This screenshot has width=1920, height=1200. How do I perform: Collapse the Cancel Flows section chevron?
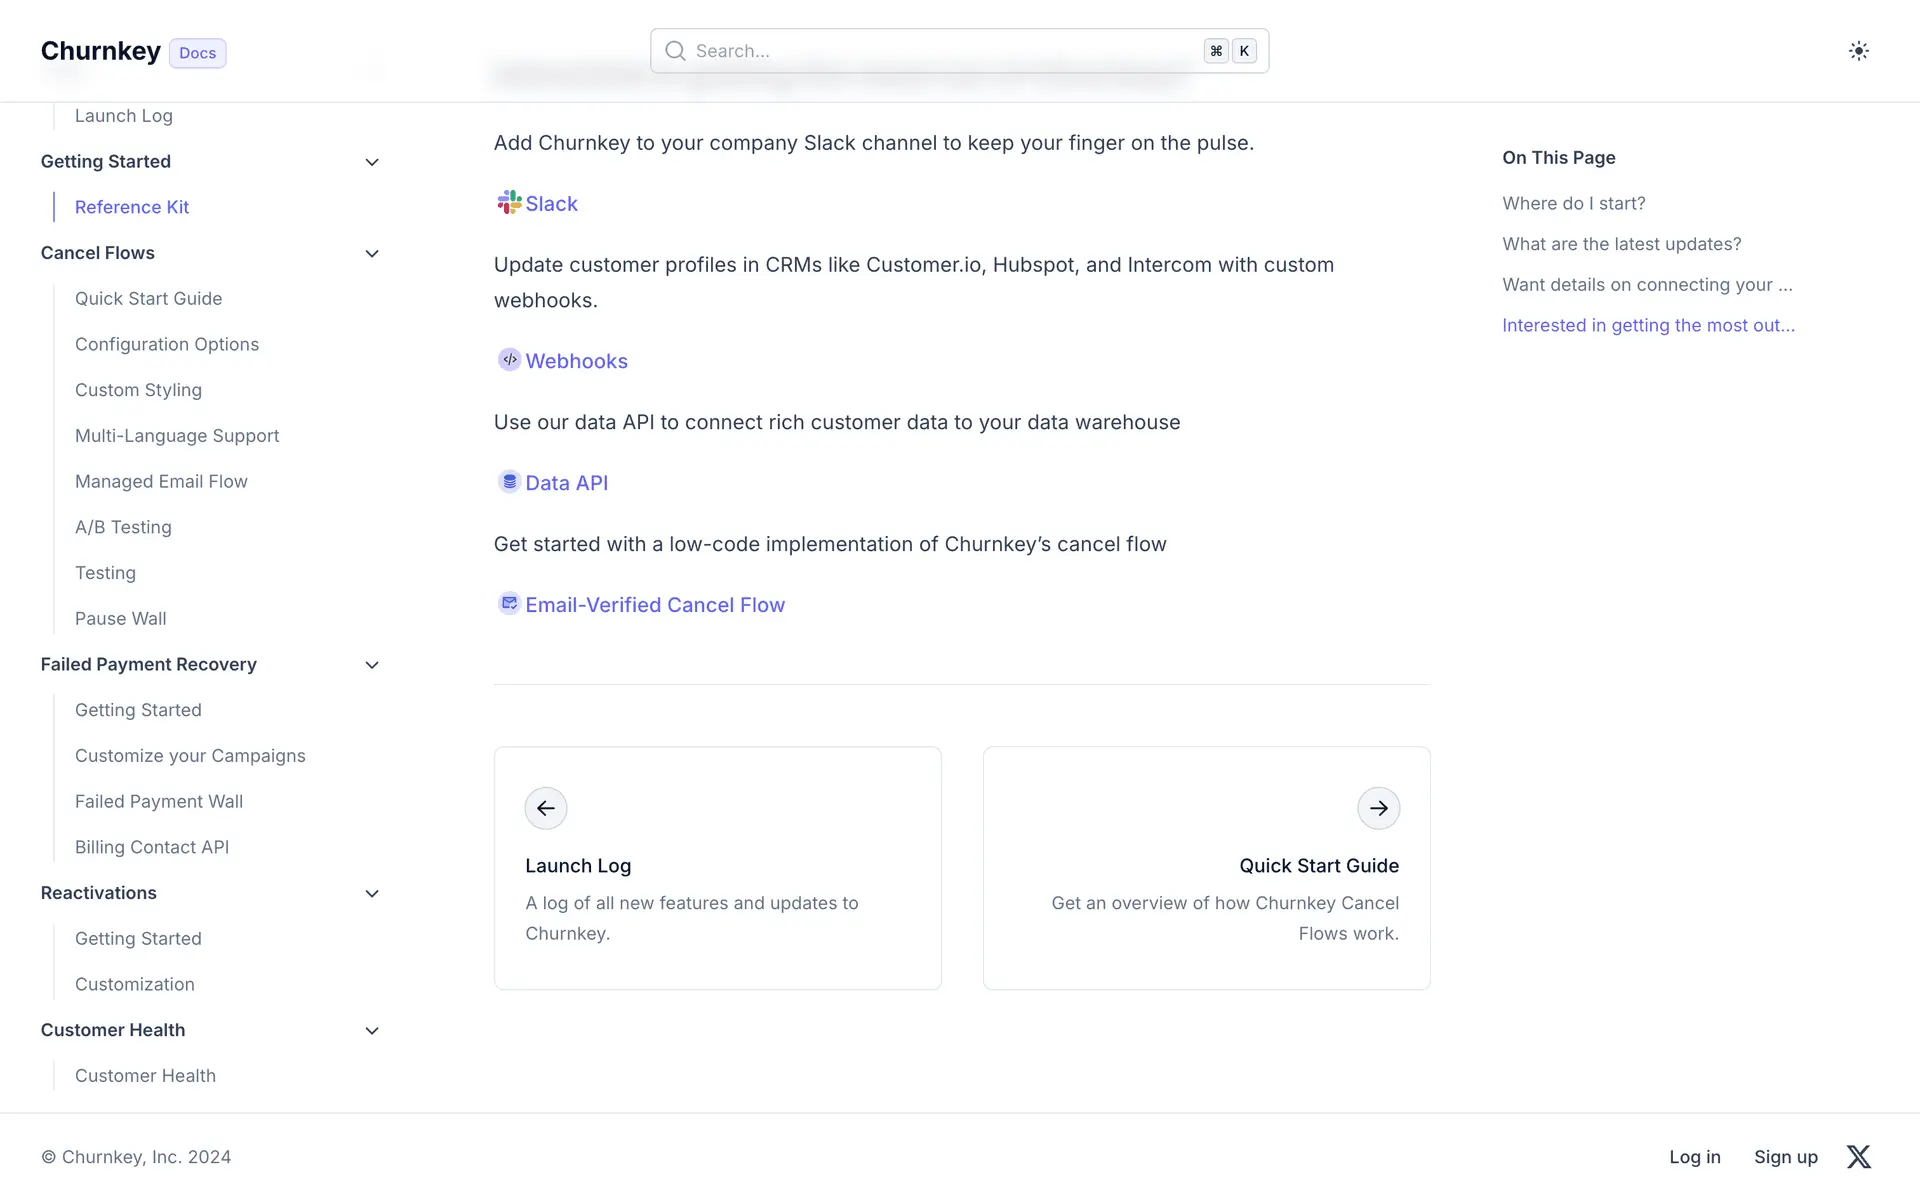[372, 254]
